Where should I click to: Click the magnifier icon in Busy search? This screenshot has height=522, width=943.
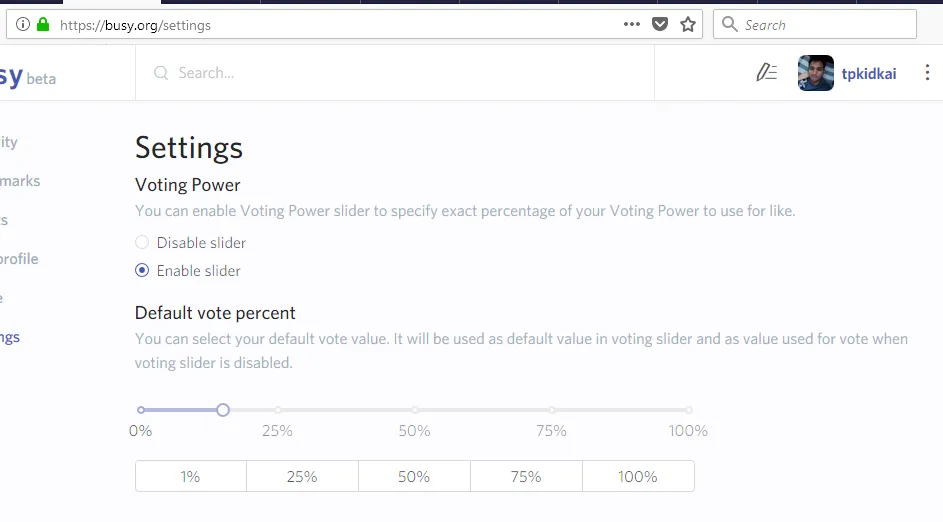coord(161,73)
